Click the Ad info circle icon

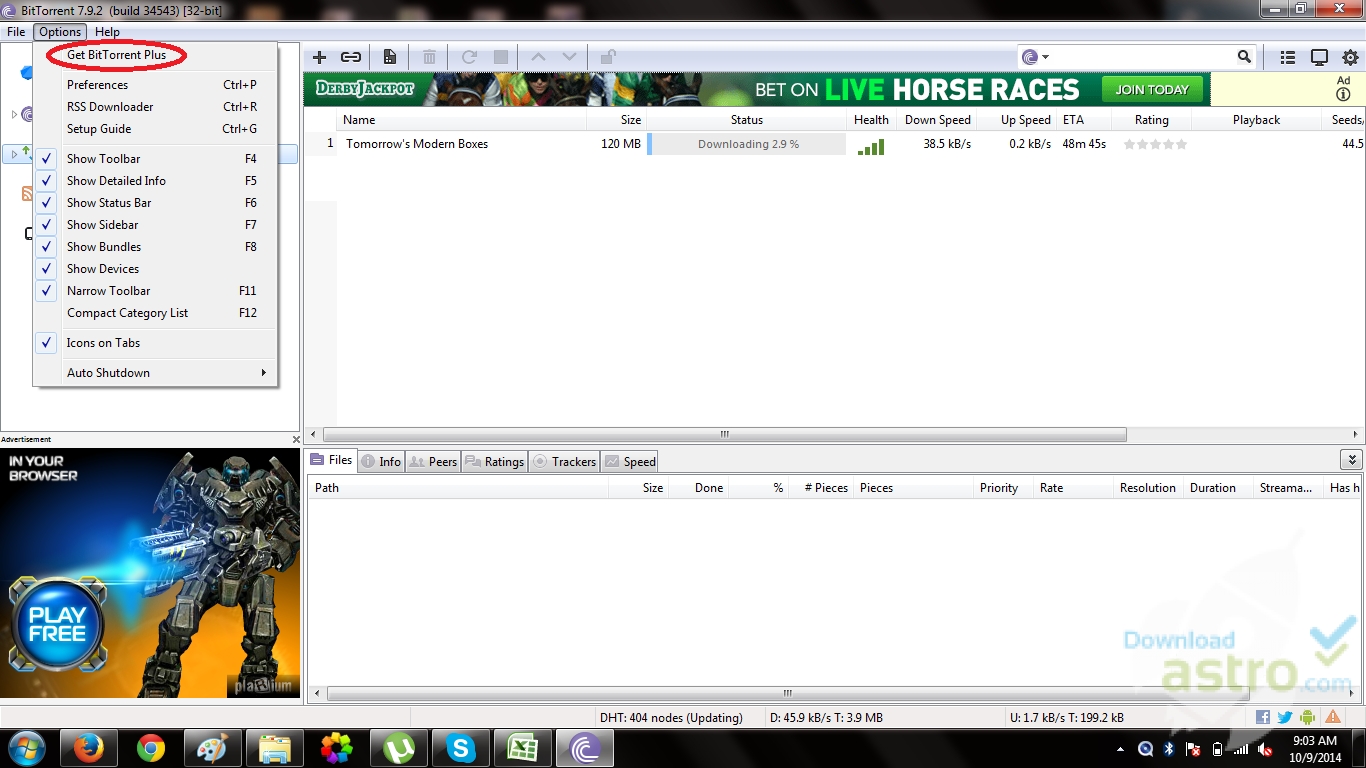pos(1343,95)
